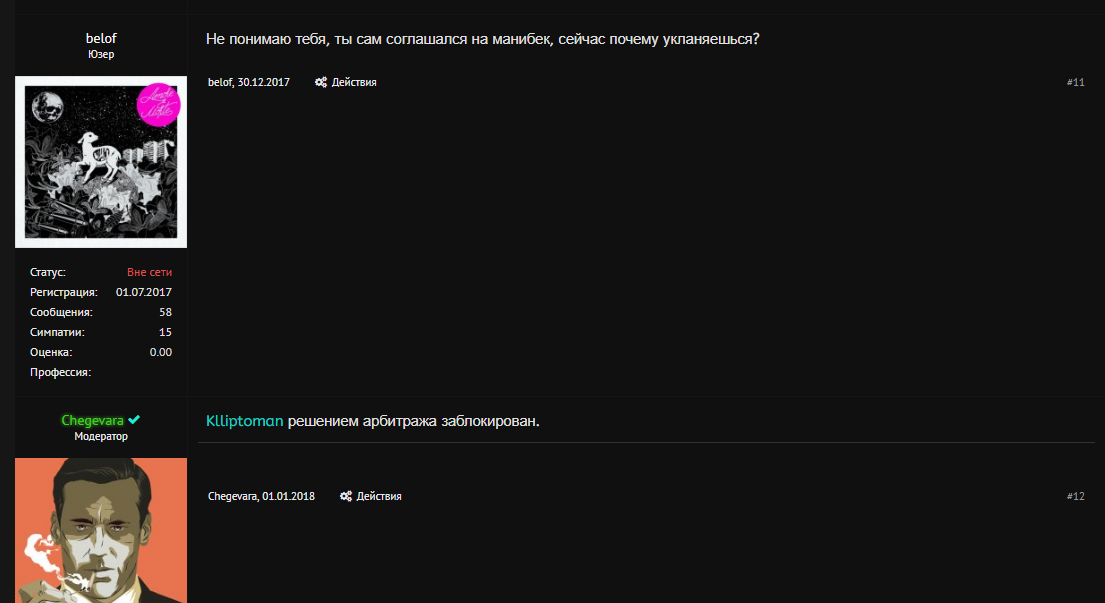Open the #12 post permalink
The width and height of the screenshot is (1105, 603).
point(1075,497)
